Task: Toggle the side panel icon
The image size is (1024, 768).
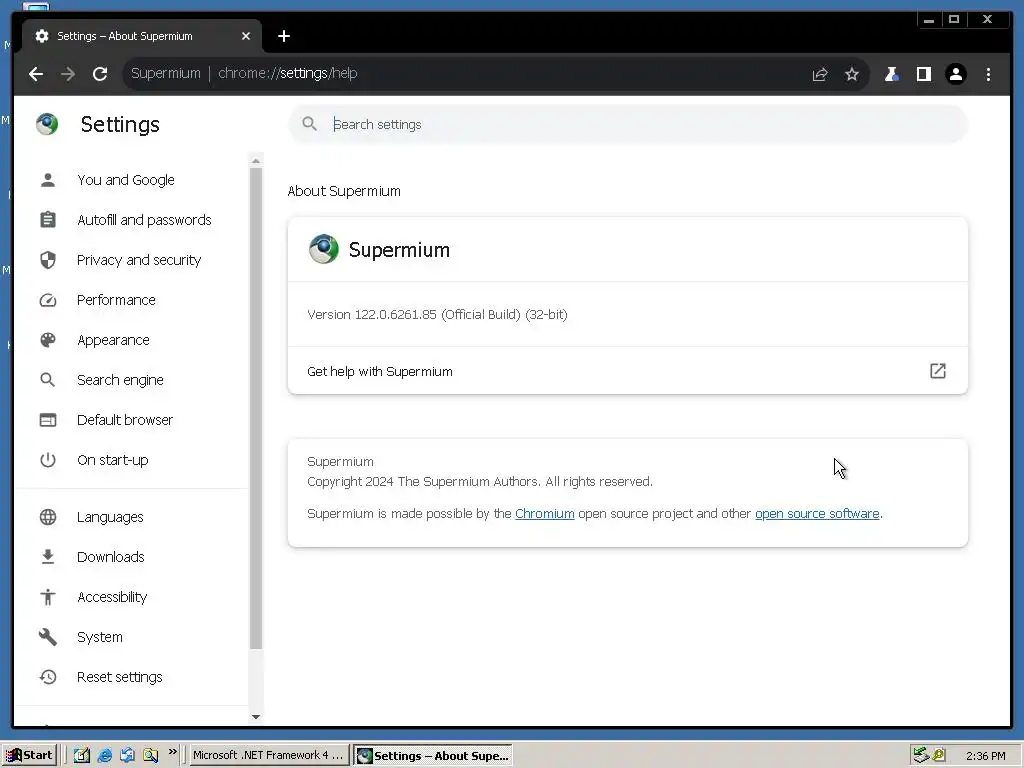Action: [x=923, y=74]
